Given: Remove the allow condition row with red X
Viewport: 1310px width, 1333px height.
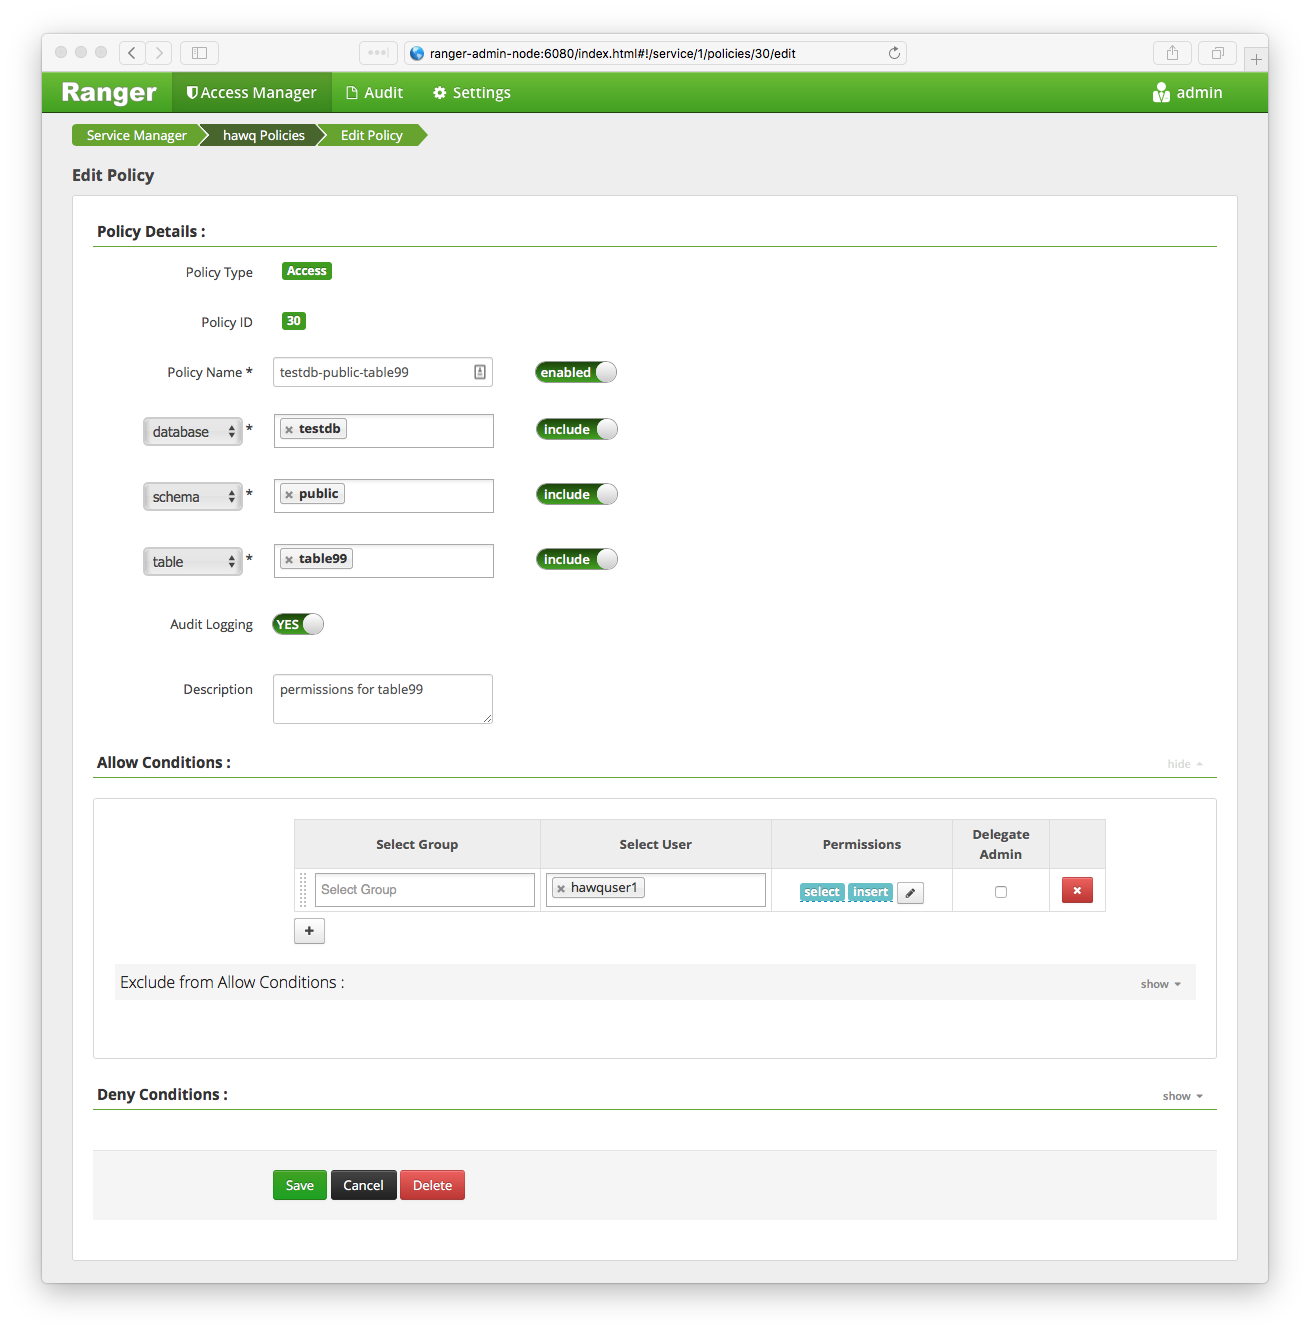Looking at the screenshot, I should pos(1077,890).
